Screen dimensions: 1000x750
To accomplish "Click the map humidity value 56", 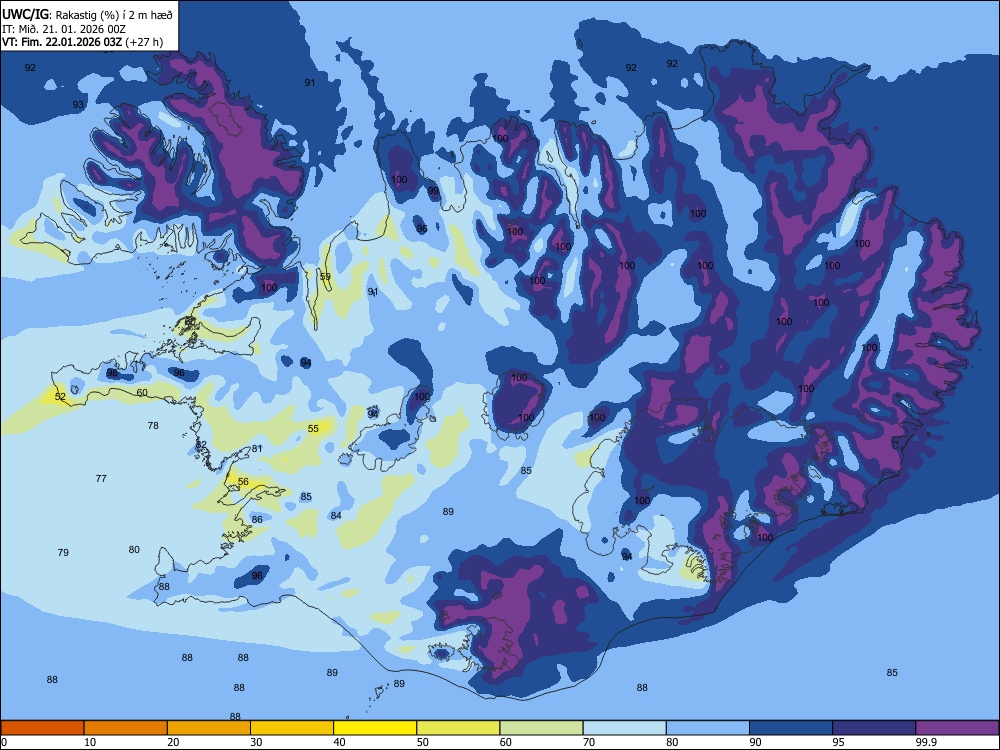I will coord(243,482).
